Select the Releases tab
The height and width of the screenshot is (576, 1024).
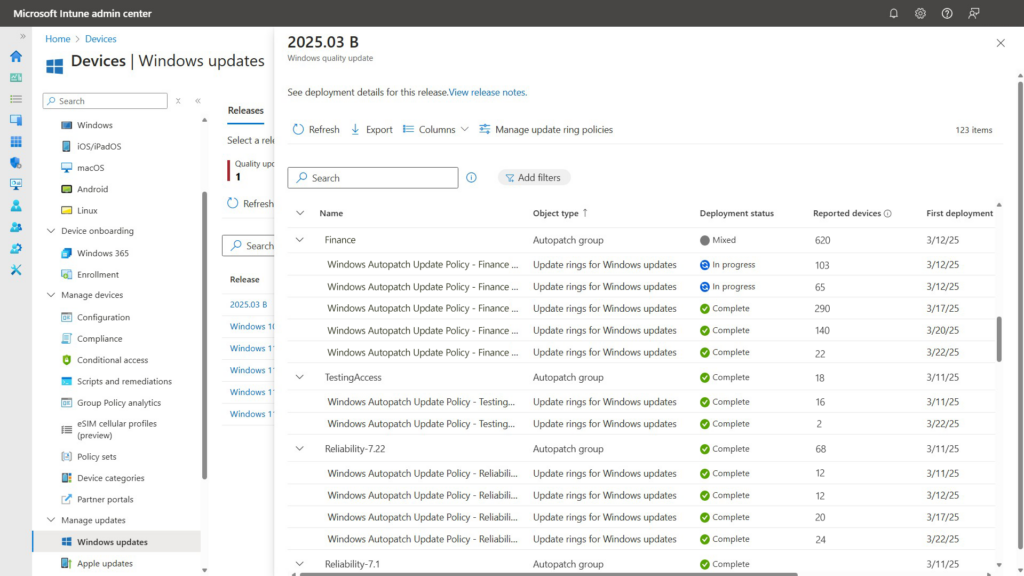click(x=246, y=110)
